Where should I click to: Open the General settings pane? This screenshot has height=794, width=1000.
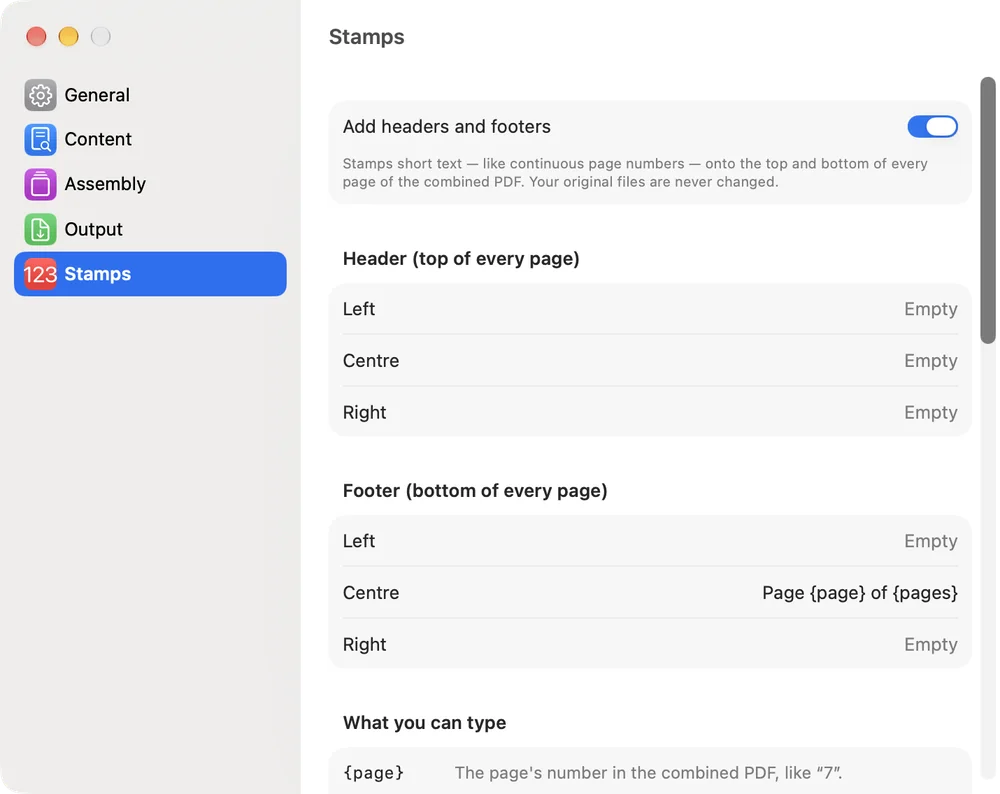[x=150, y=96]
